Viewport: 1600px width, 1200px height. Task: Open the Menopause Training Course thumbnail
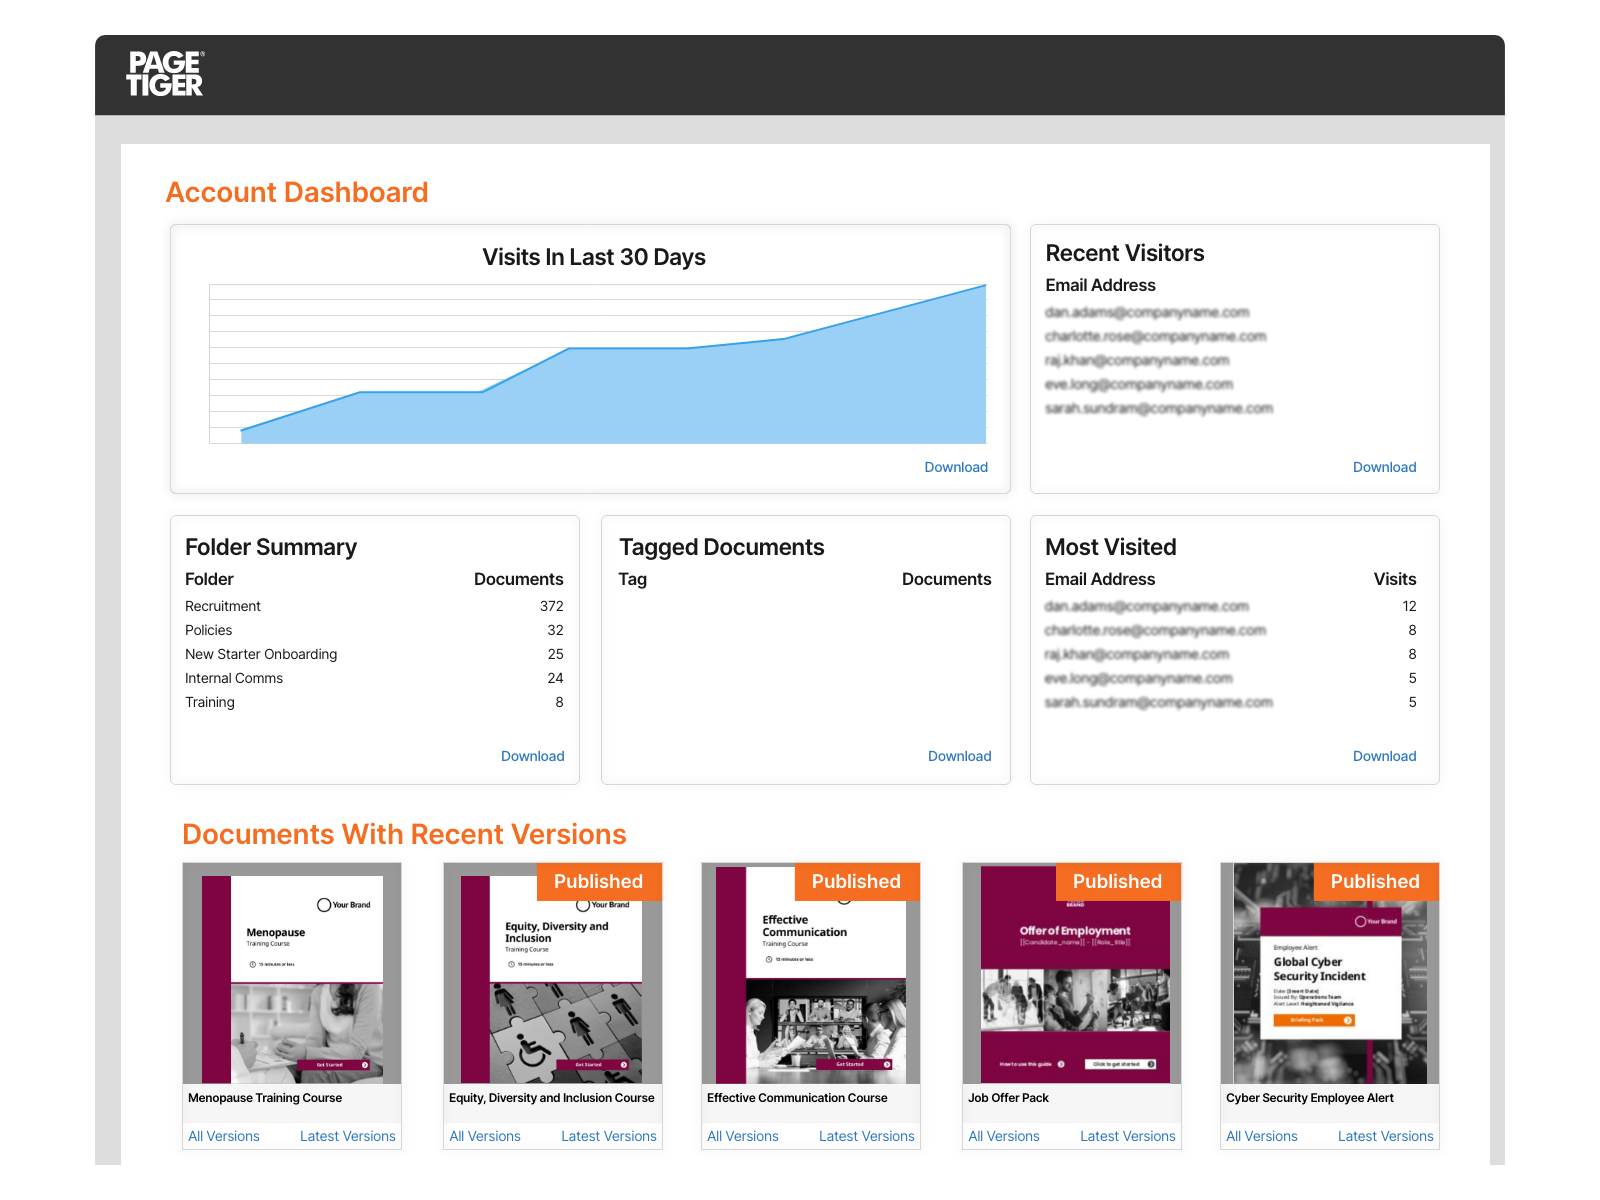[292, 974]
